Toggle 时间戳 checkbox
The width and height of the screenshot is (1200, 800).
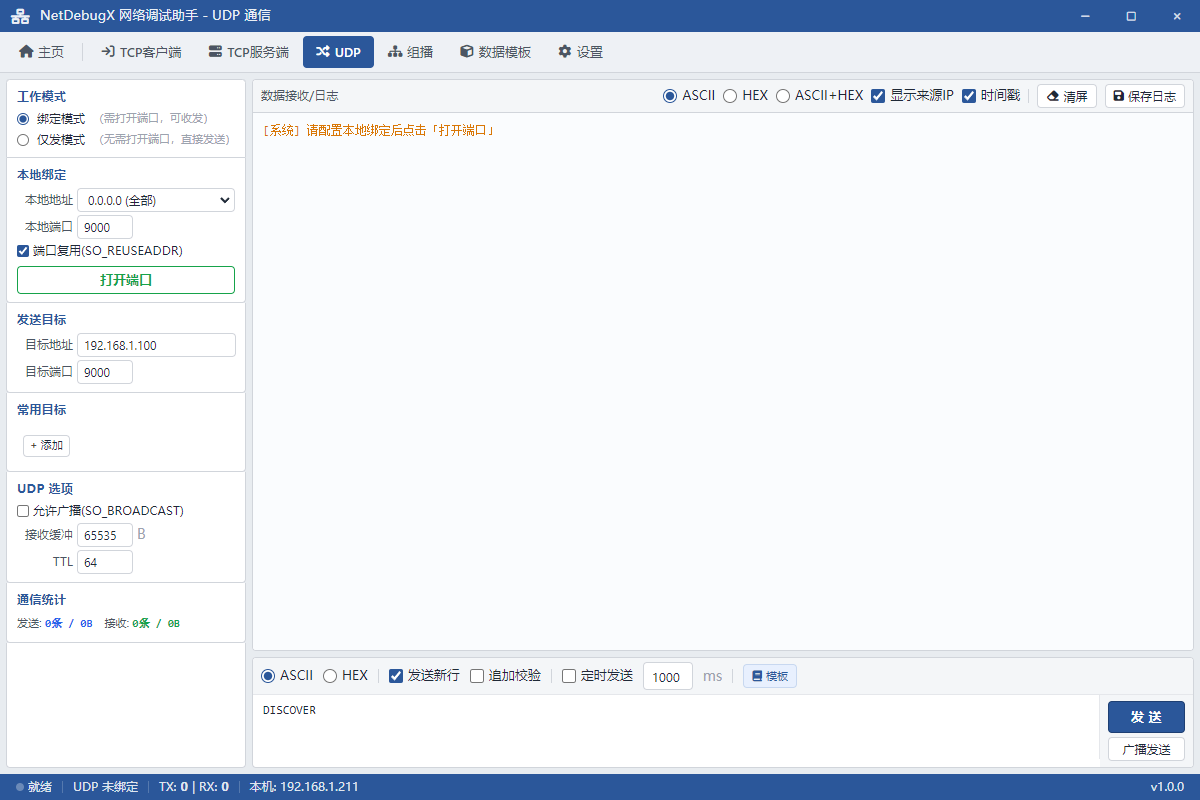click(968, 96)
